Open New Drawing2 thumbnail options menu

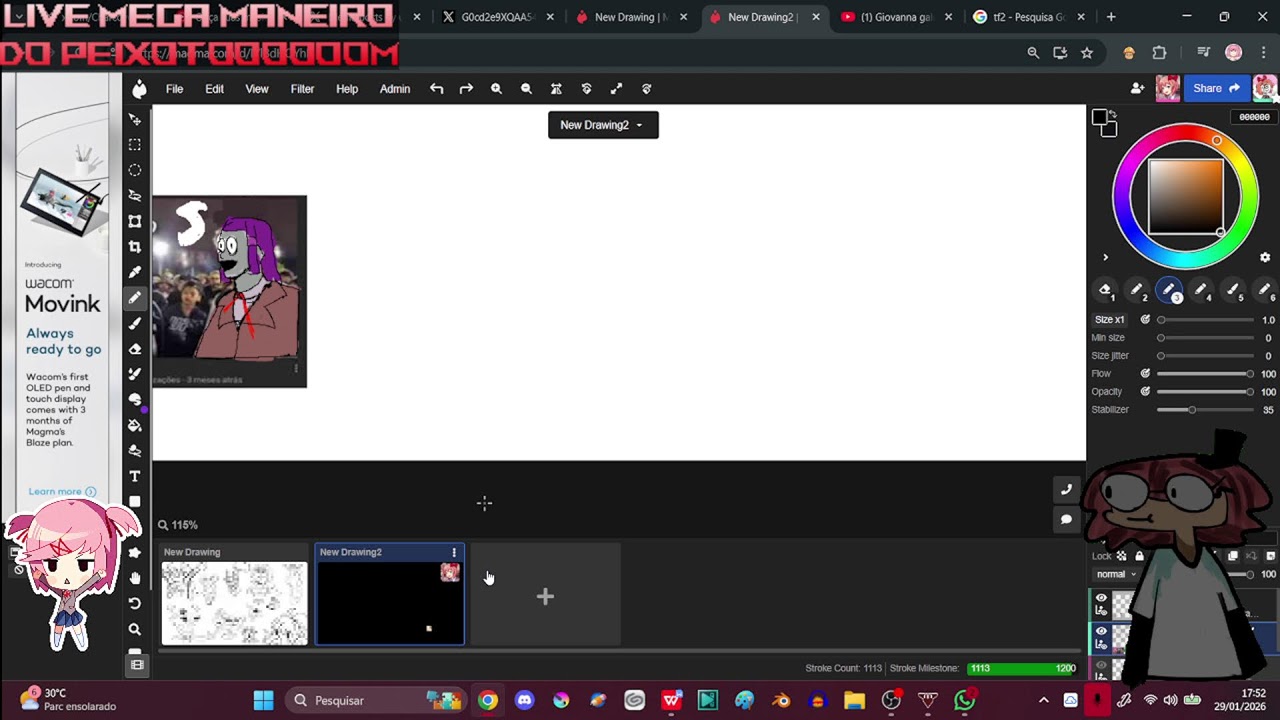454,552
